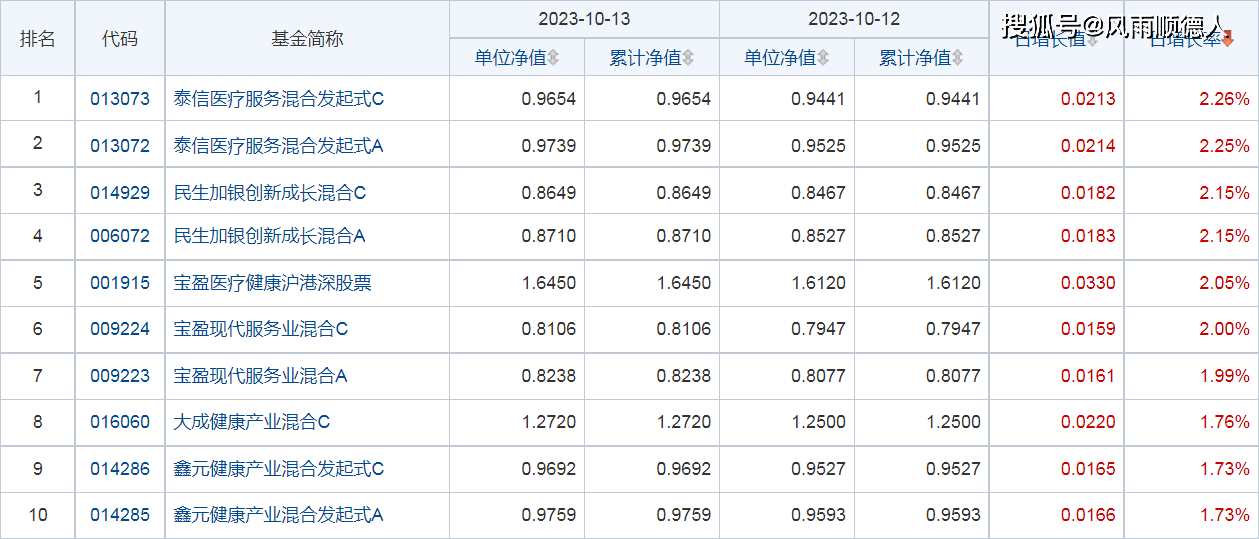Sort by 2023-10-12 累计净值 arrow icon
Screen dimensions: 1259x539
[x=958, y=59]
